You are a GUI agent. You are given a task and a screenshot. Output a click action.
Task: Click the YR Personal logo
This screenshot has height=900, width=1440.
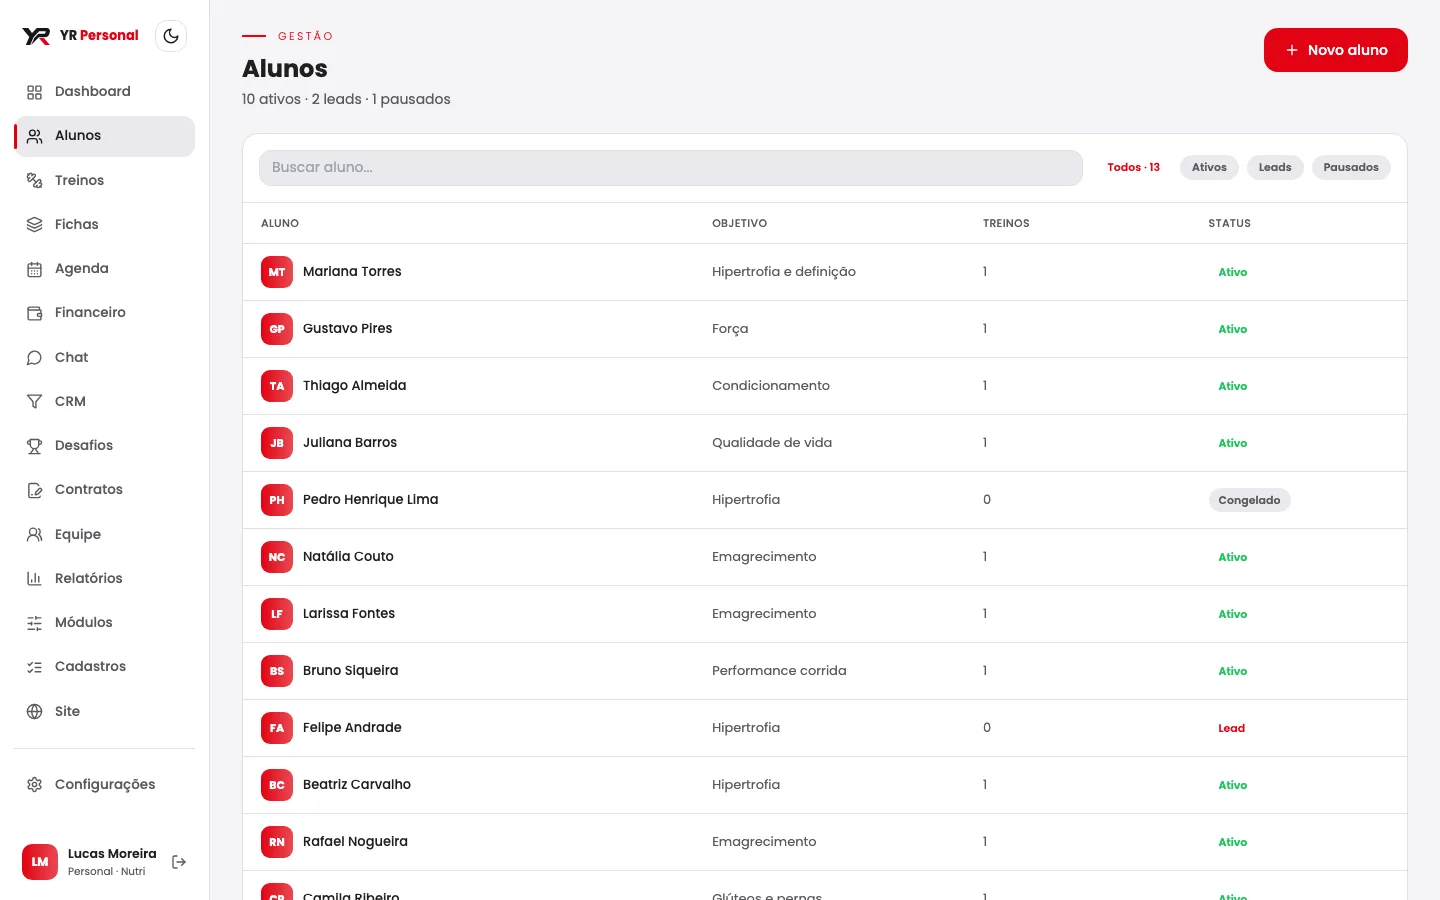[80, 36]
